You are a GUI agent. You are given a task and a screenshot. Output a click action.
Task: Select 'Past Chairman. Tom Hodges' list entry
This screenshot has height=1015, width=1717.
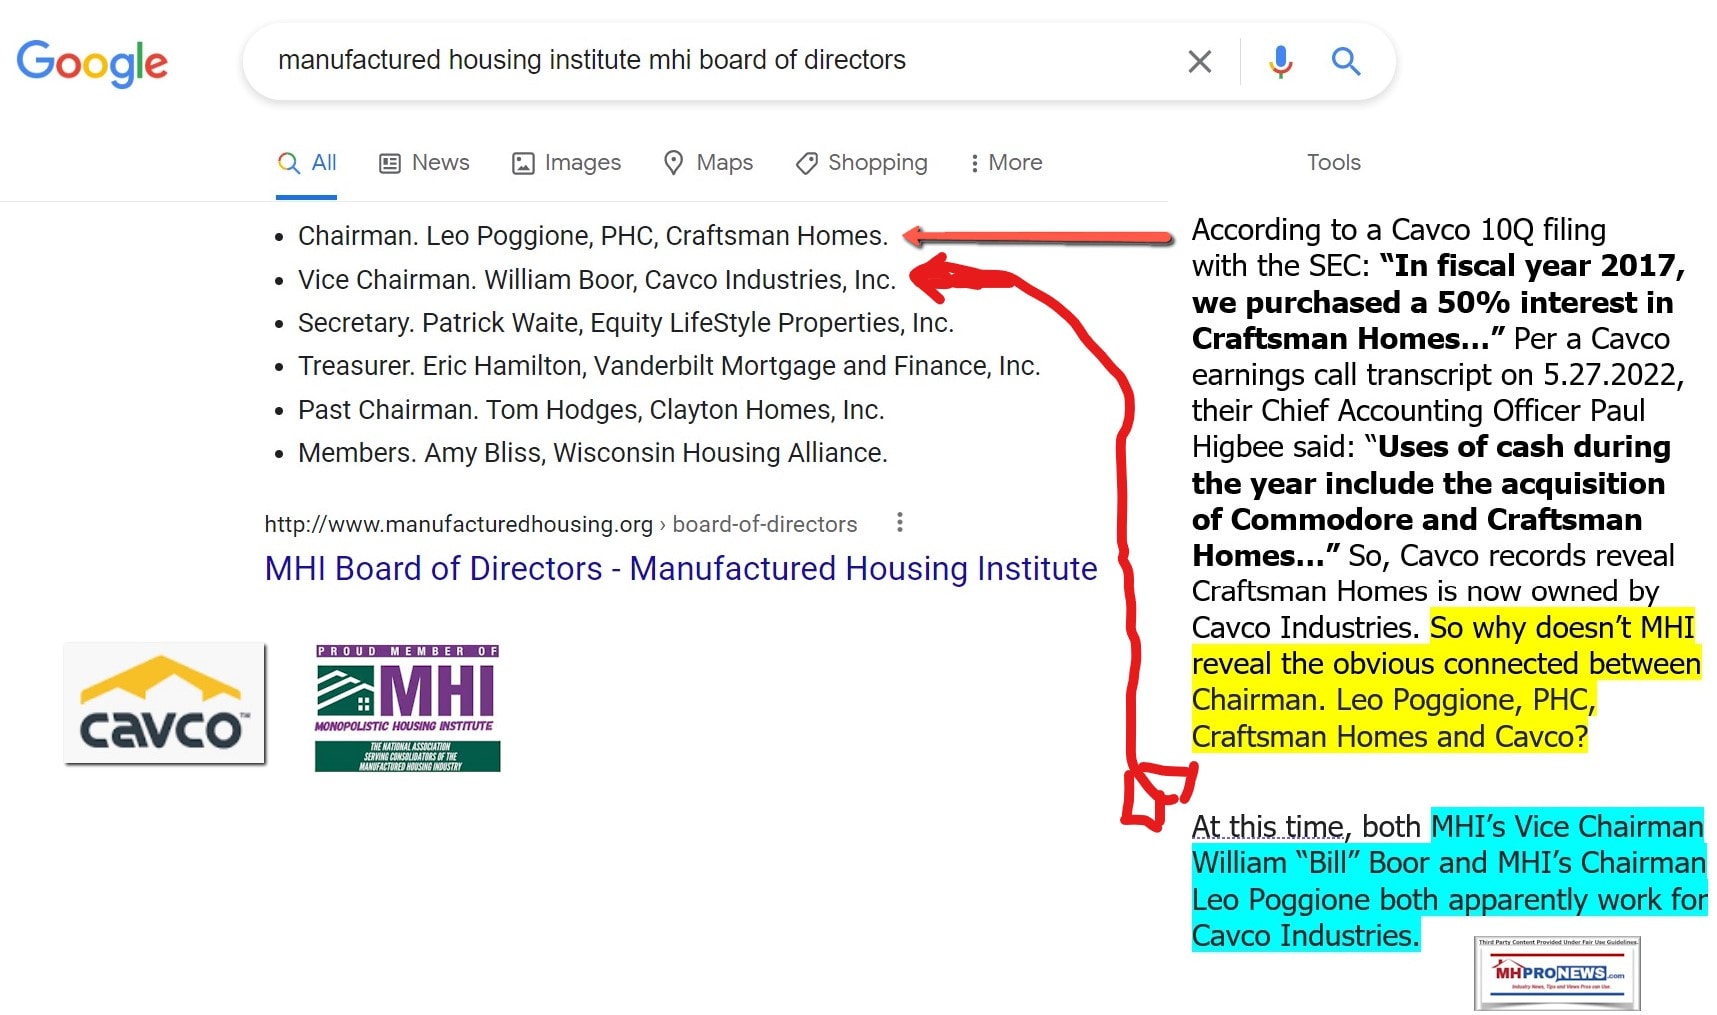591,410
